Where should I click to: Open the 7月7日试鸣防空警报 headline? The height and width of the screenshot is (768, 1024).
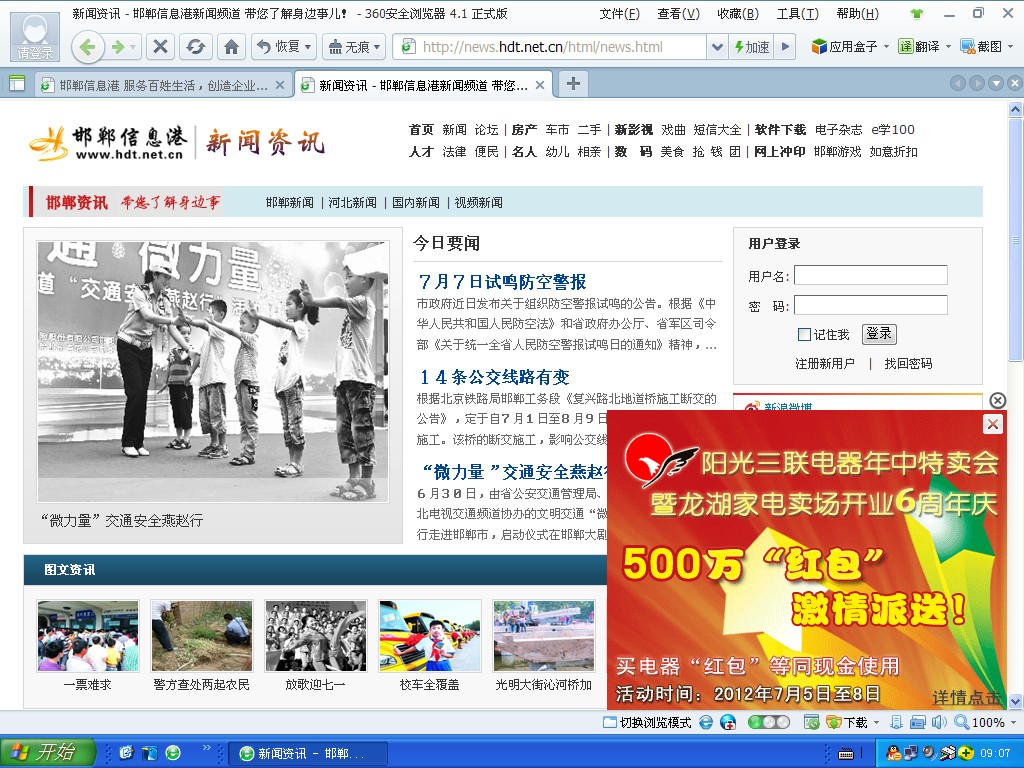tap(502, 281)
